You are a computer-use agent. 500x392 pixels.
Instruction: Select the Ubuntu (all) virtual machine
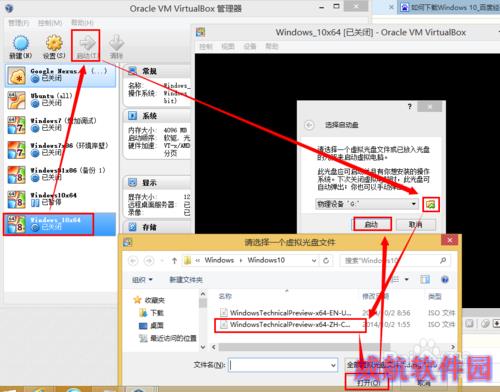[60, 100]
